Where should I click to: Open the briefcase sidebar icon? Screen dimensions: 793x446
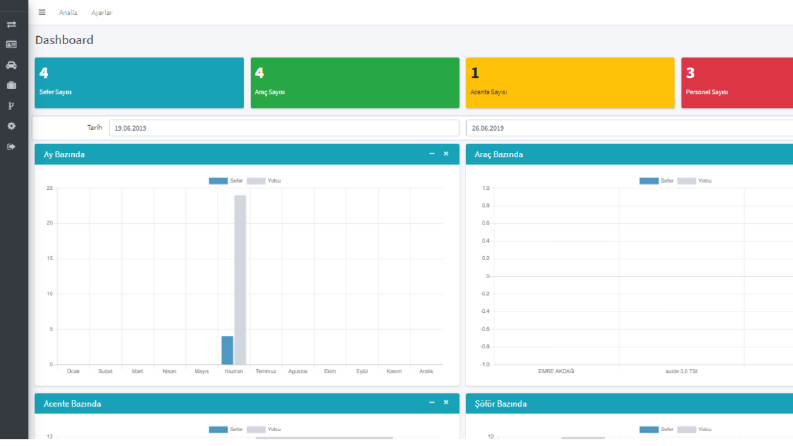tap(11, 85)
